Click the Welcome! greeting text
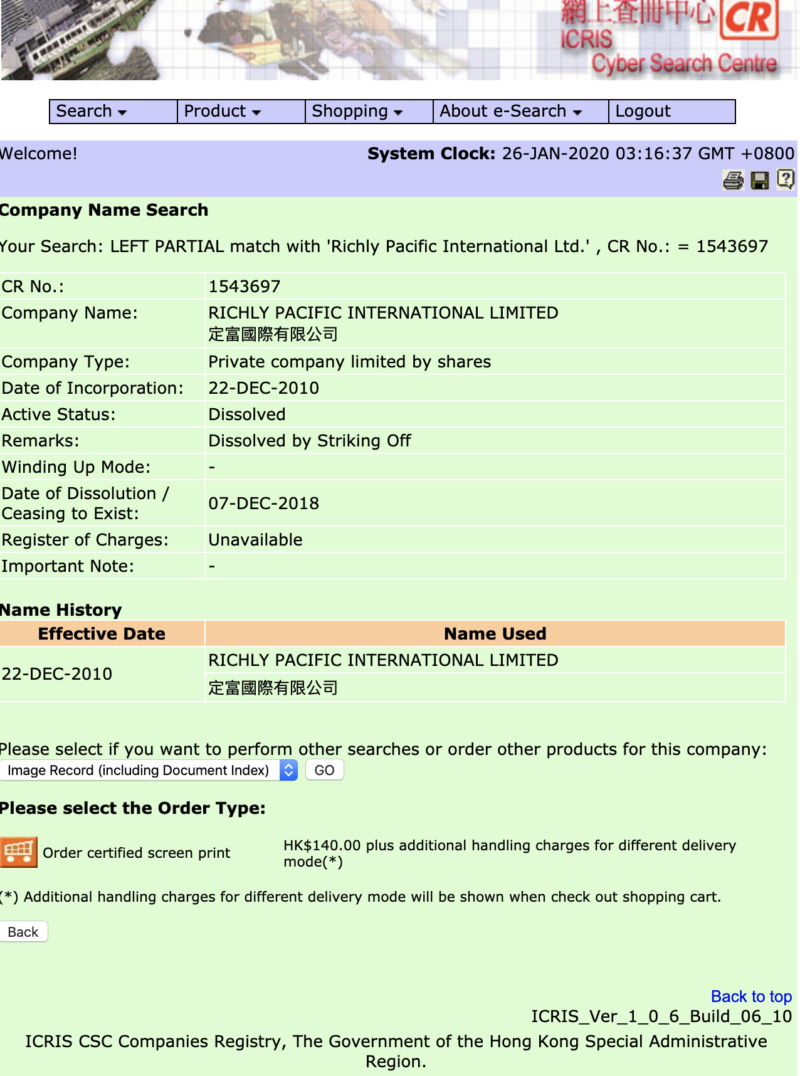 coord(38,153)
